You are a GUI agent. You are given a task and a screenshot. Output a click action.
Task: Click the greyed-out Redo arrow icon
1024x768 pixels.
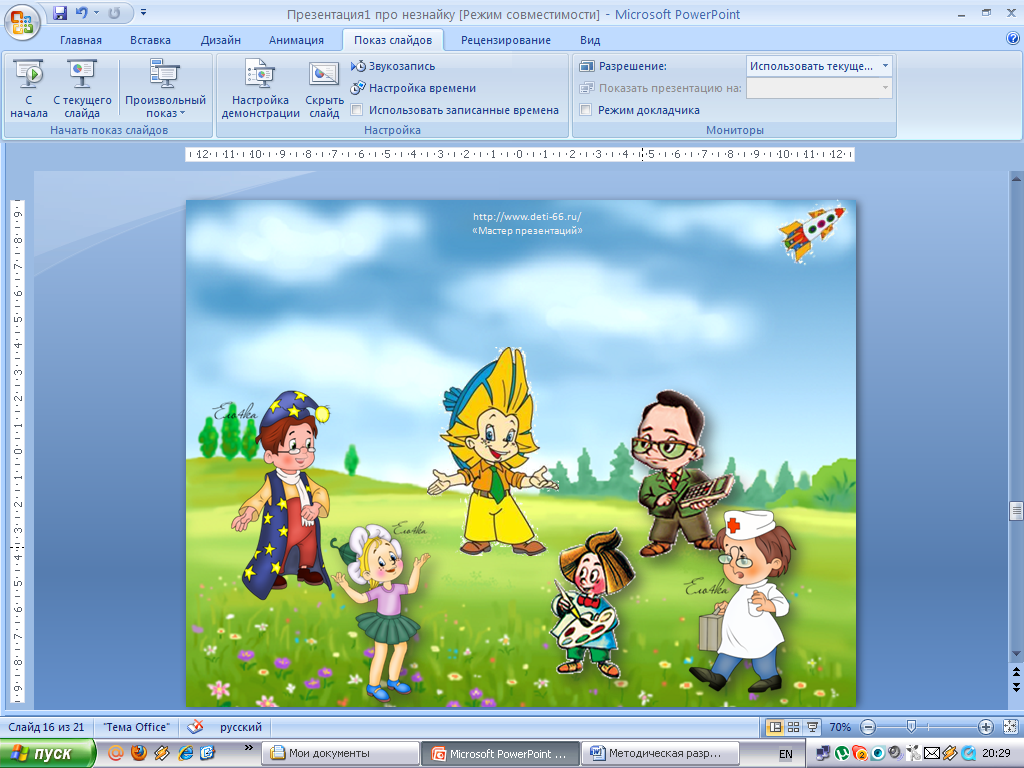(114, 13)
